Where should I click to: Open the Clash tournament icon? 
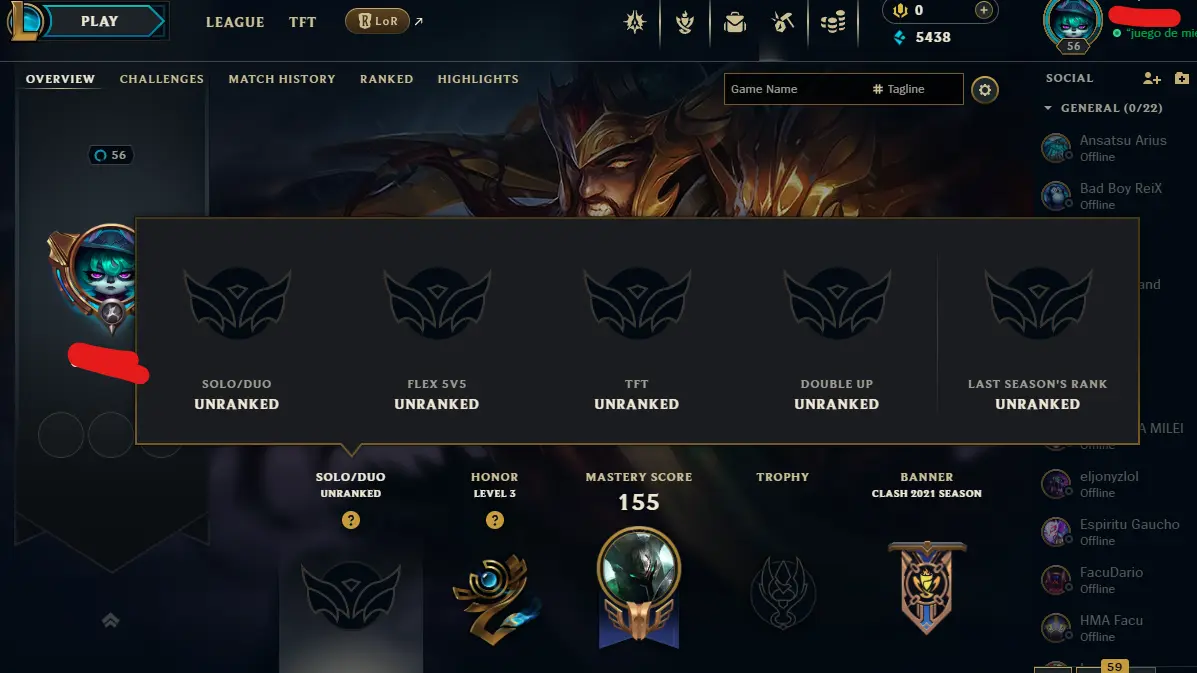(x=634, y=22)
